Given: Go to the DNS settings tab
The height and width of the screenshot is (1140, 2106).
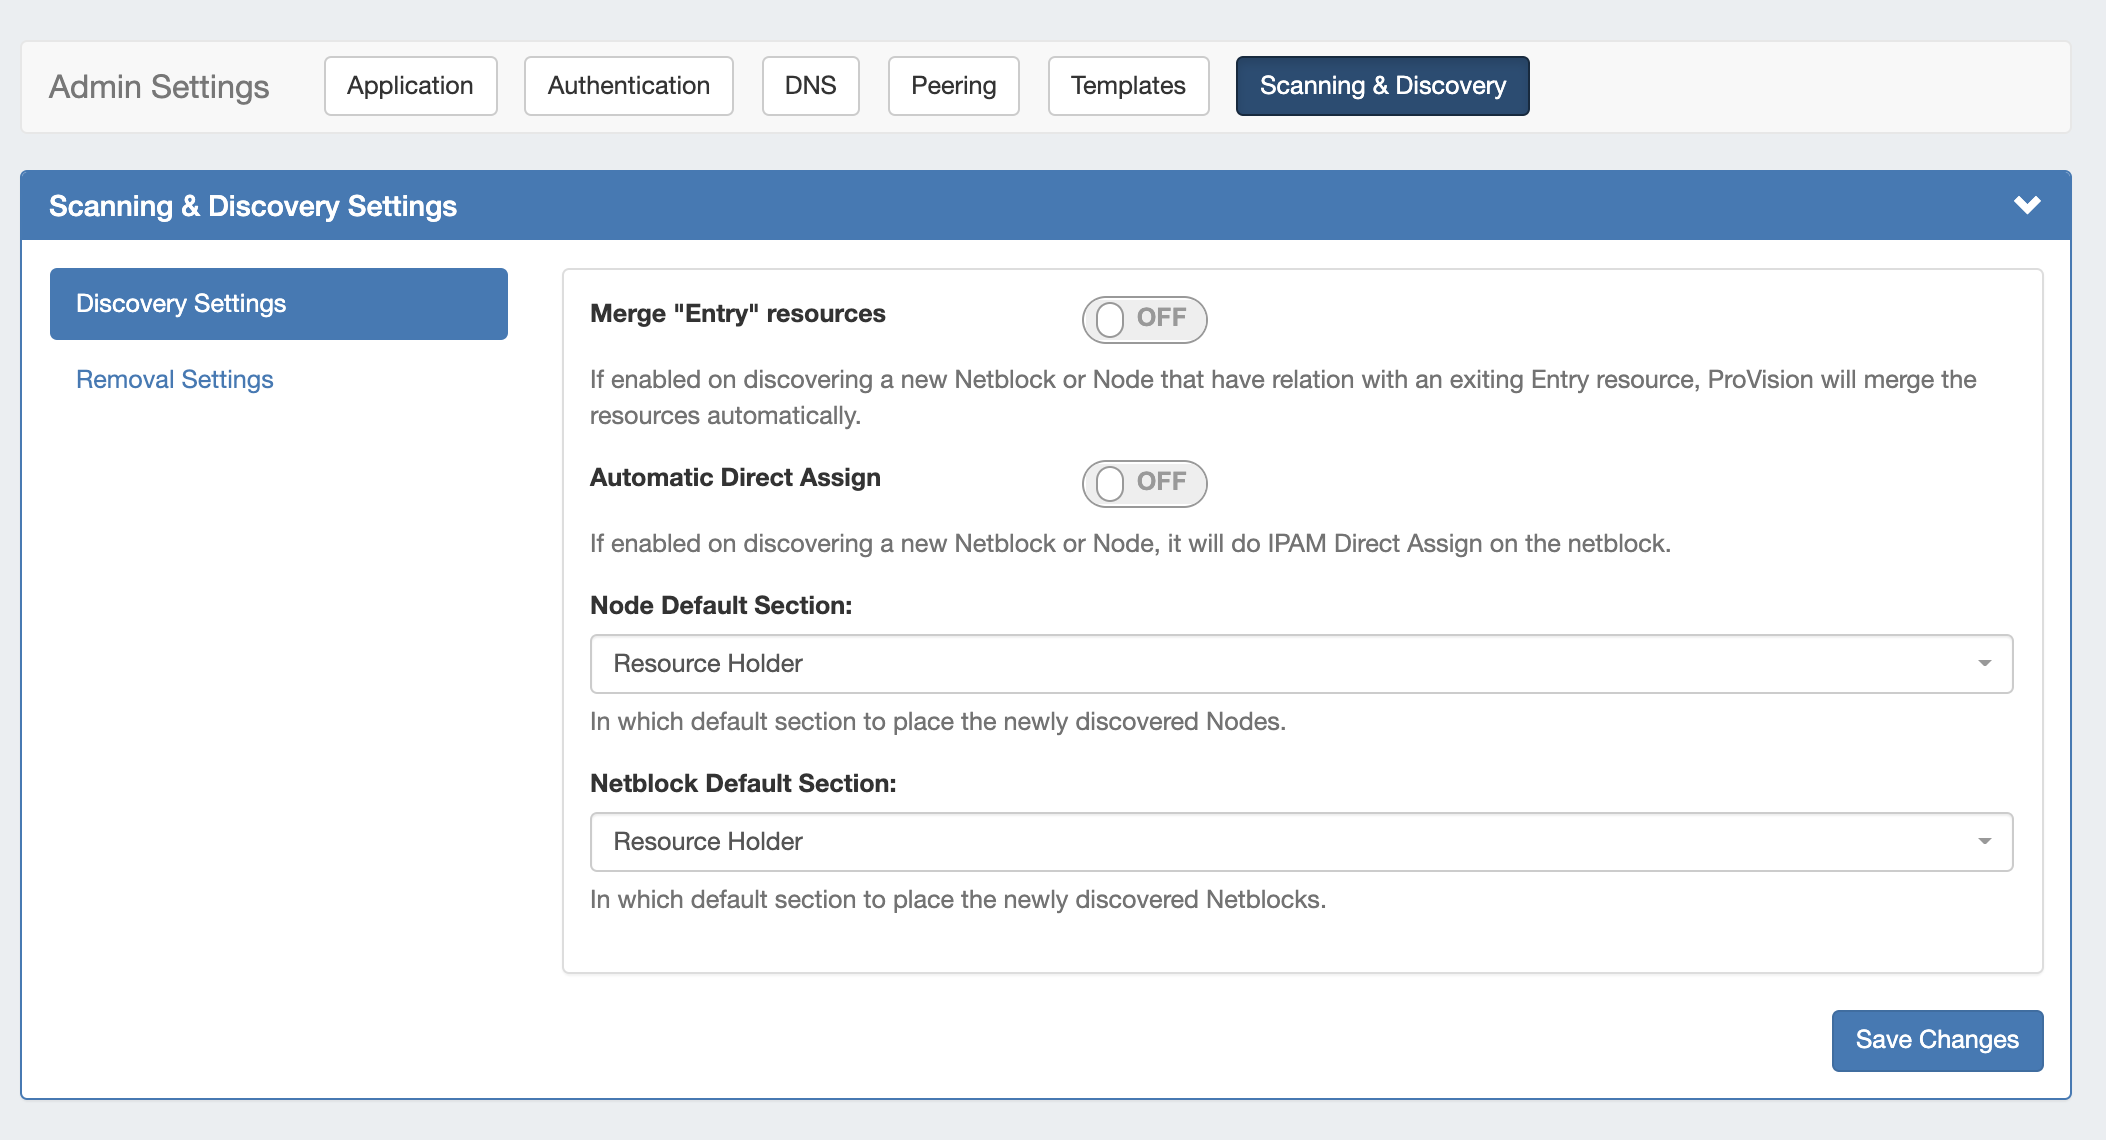Looking at the screenshot, I should [x=810, y=86].
